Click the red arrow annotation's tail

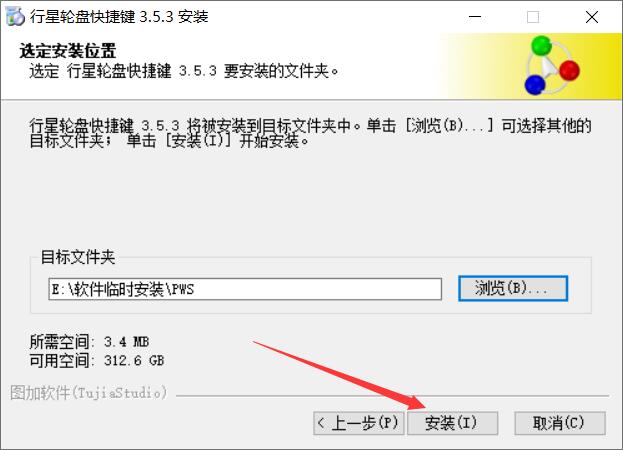[255, 343]
